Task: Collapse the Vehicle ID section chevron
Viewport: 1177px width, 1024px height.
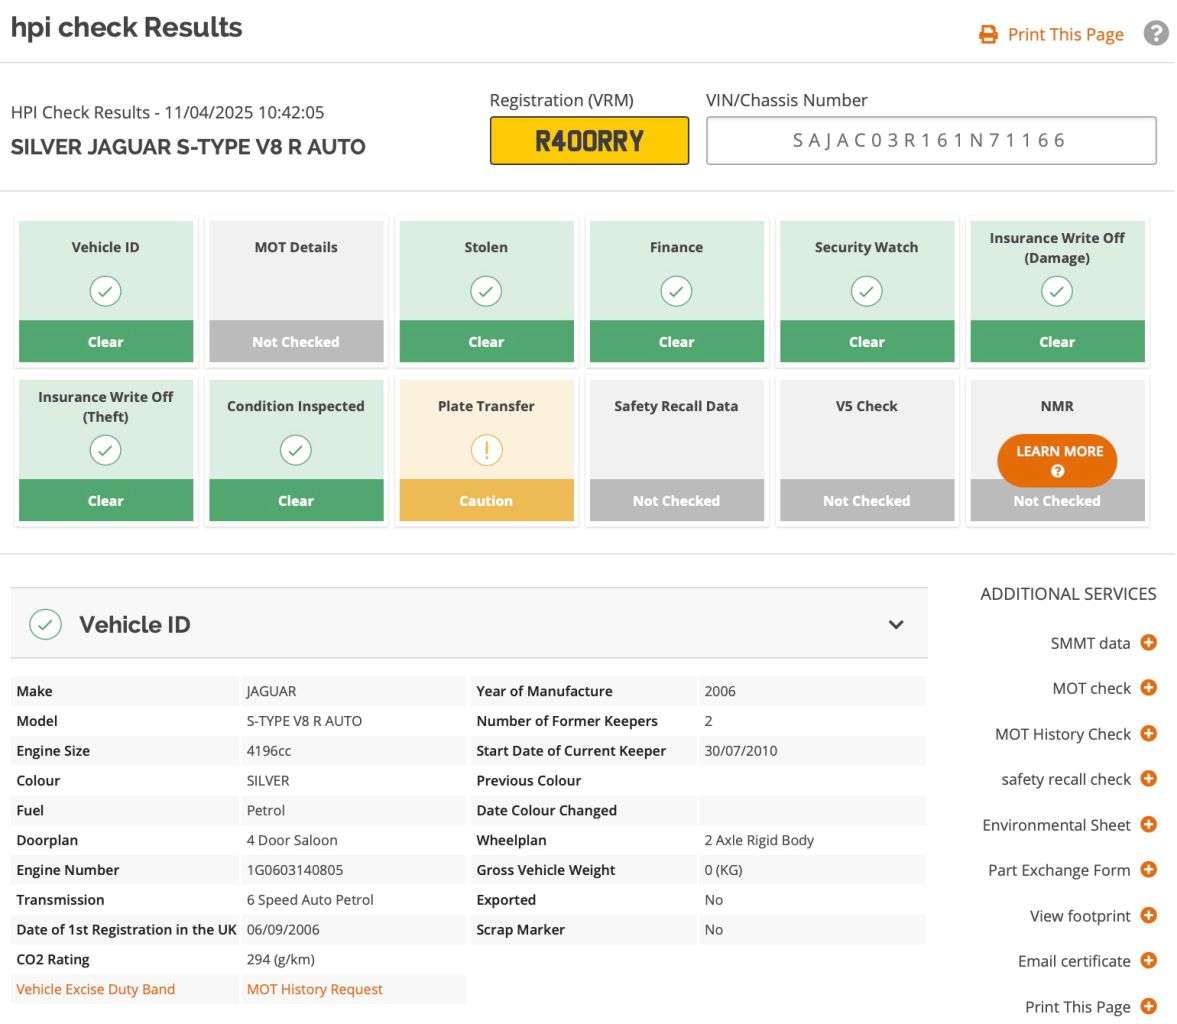Action: pos(896,625)
